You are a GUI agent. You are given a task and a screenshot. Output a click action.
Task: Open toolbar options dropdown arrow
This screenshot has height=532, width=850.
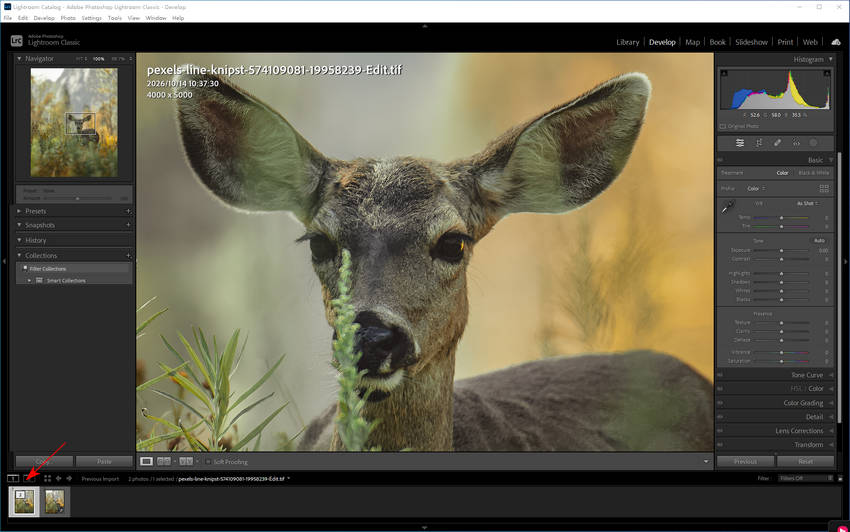click(706, 462)
